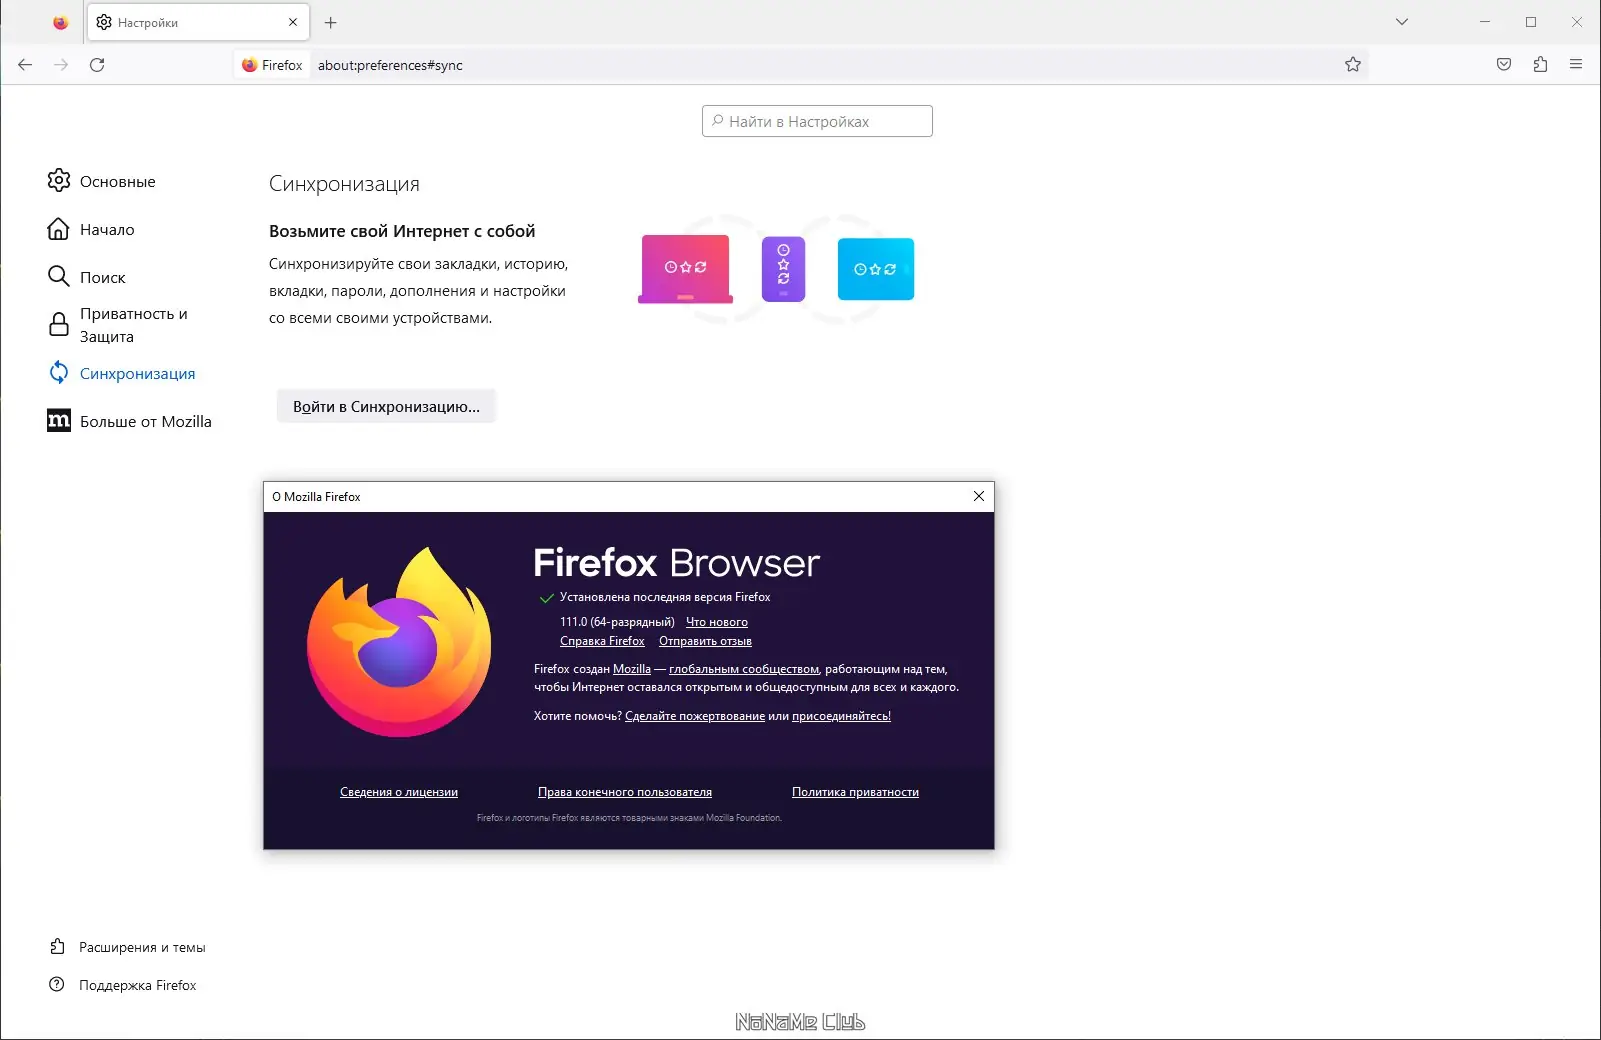This screenshot has width=1601, height=1040.
Task: Click the sync arrows icon in sidebar
Action: [x=59, y=372]
